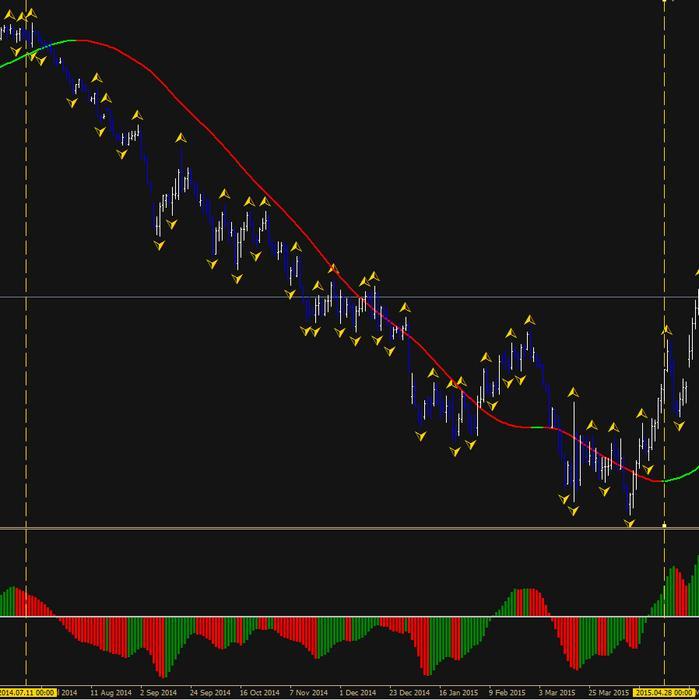This screenshot has height=700, width=699.
Task: Click the 2 Sep 2014 axis label
Action: (x=158, y=693)
